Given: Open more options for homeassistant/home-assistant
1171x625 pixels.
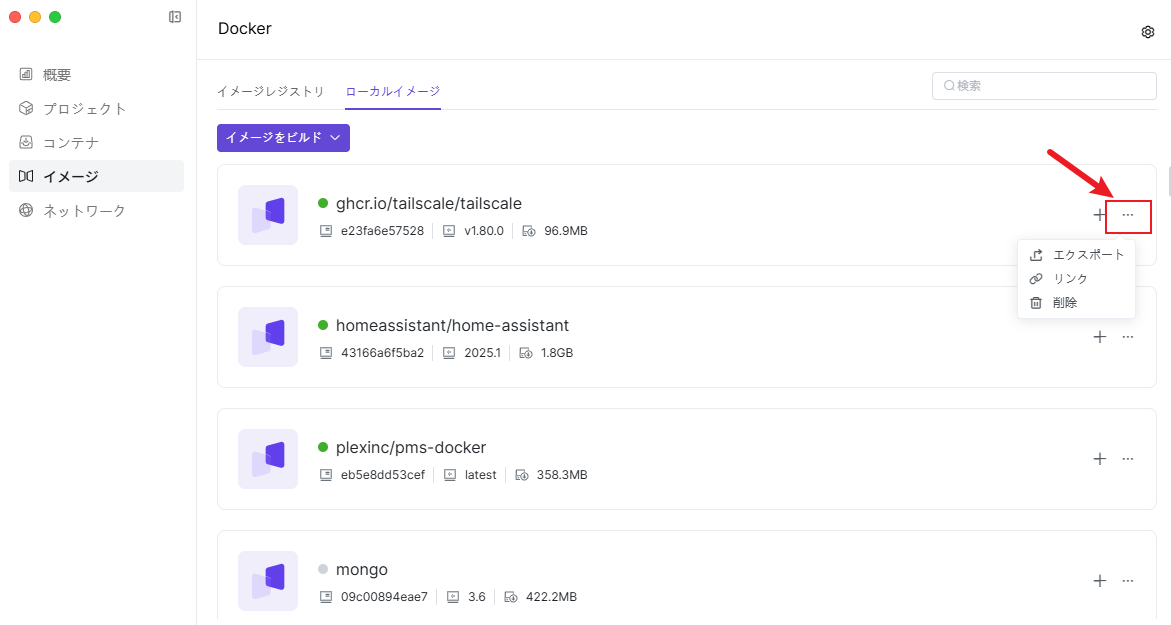Looking at the screenshot, I should (x=1128, y=337).
